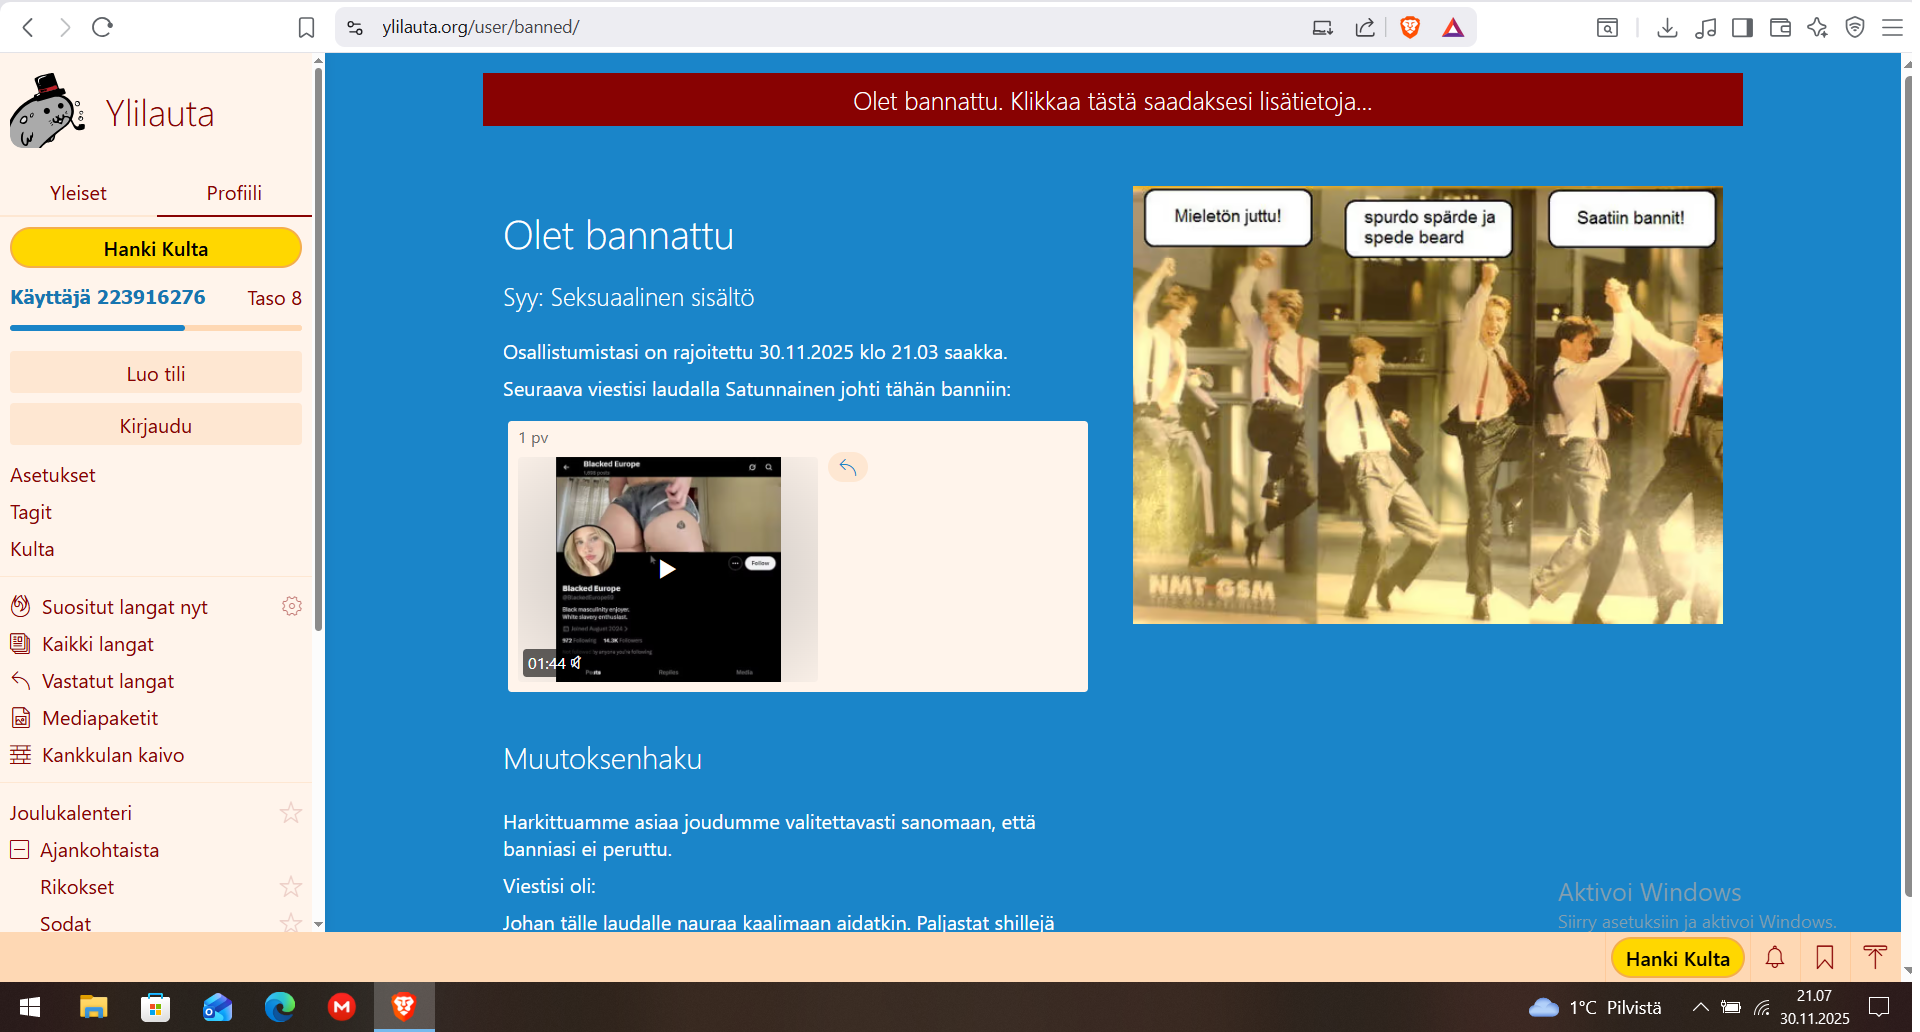
Task: Favorite Rikokset board with the star
Action: [x=291, y=887]
